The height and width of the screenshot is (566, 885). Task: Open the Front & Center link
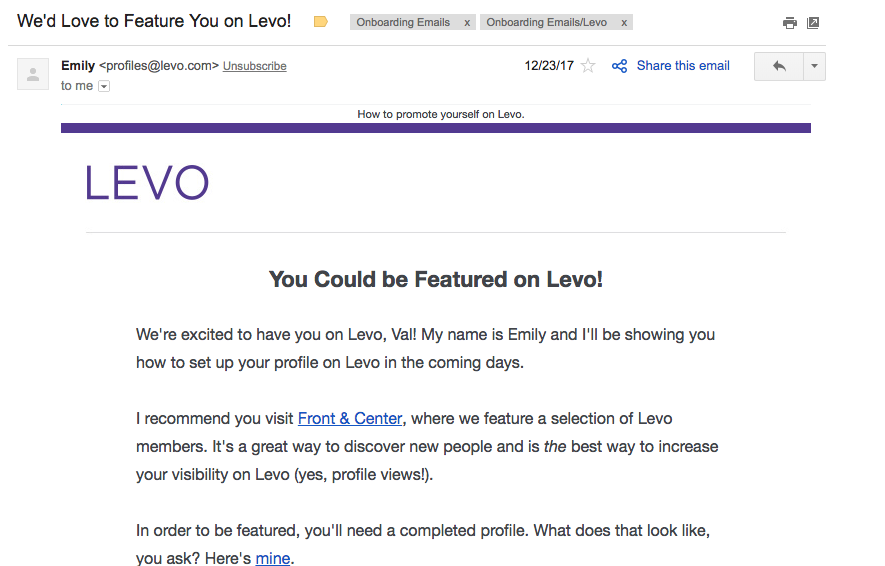click(x=350, y=418)
